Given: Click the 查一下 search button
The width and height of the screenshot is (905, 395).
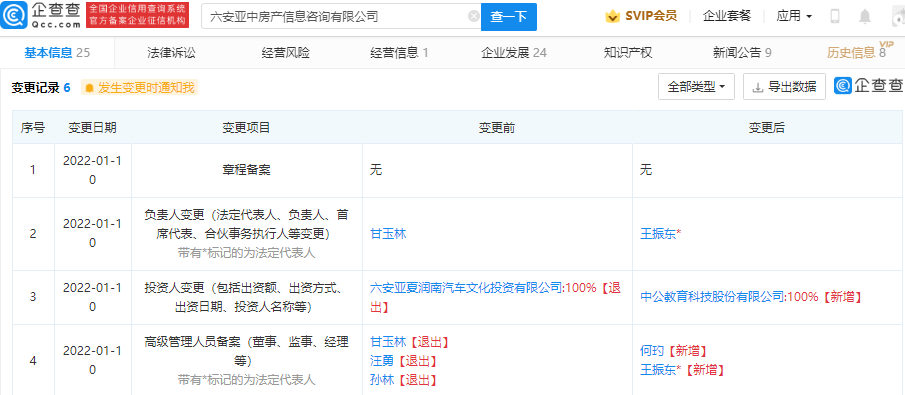Looking at the screenshot, I should (508, 17).
